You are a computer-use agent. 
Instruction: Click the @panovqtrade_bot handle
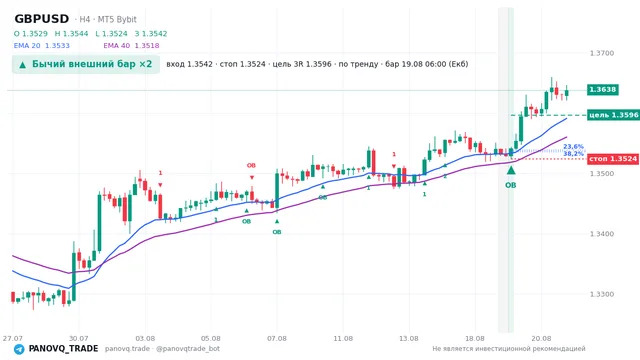pyautogui.click(x=188, y=349)
